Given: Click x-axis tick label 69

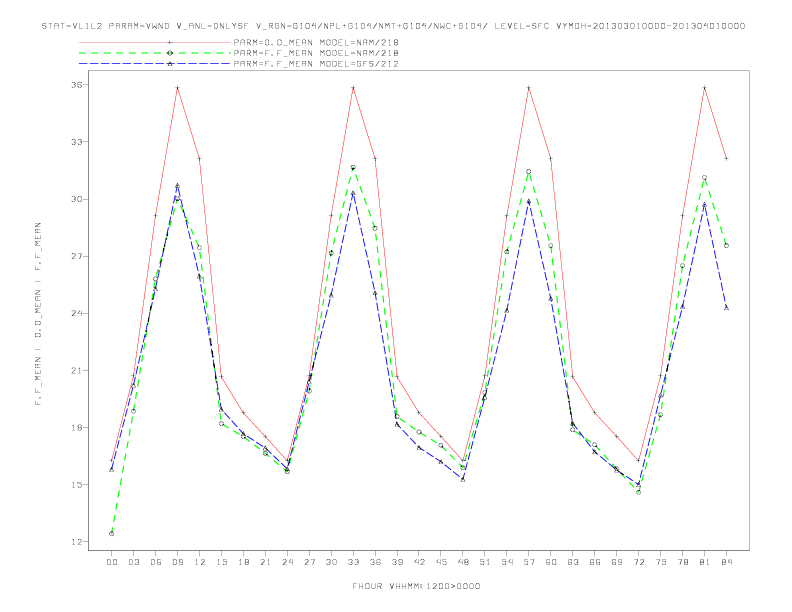Looking at the screenshot, I should pos(617,562).
